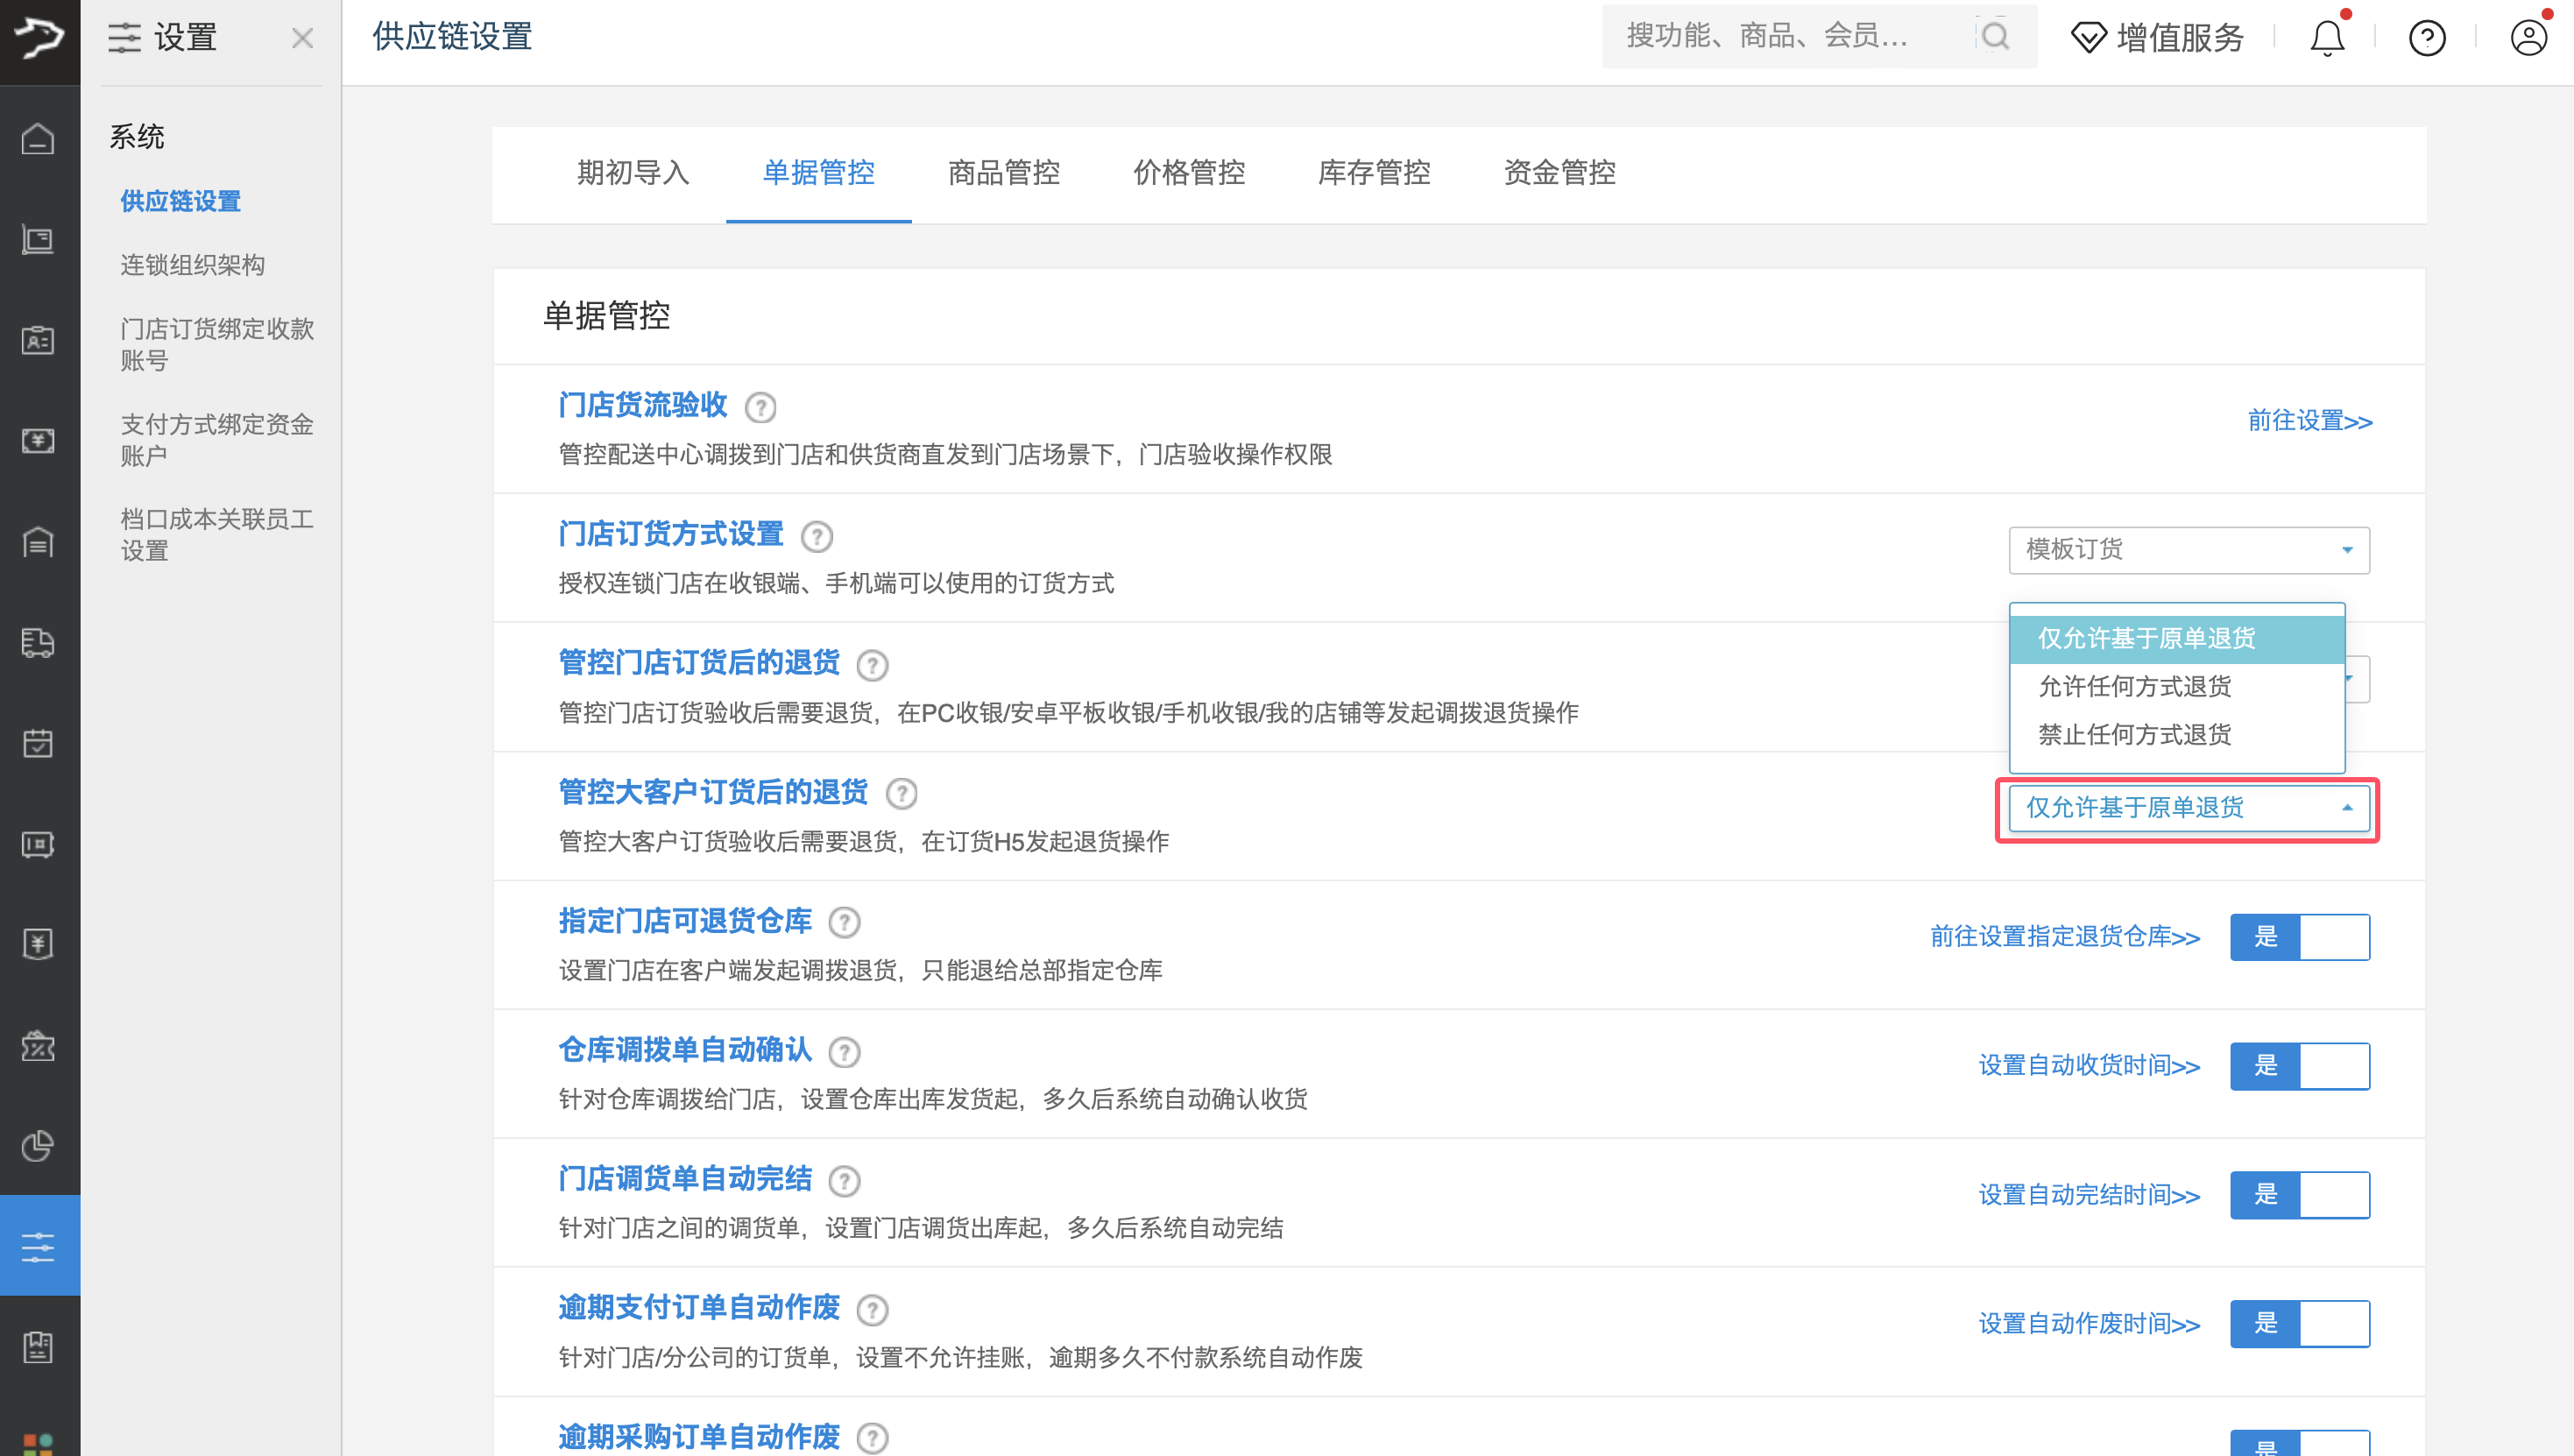
Task: Toggle the 仓库调拨单自动确认 switch
Action: pyautogui.click(x=2299, y=1066)
